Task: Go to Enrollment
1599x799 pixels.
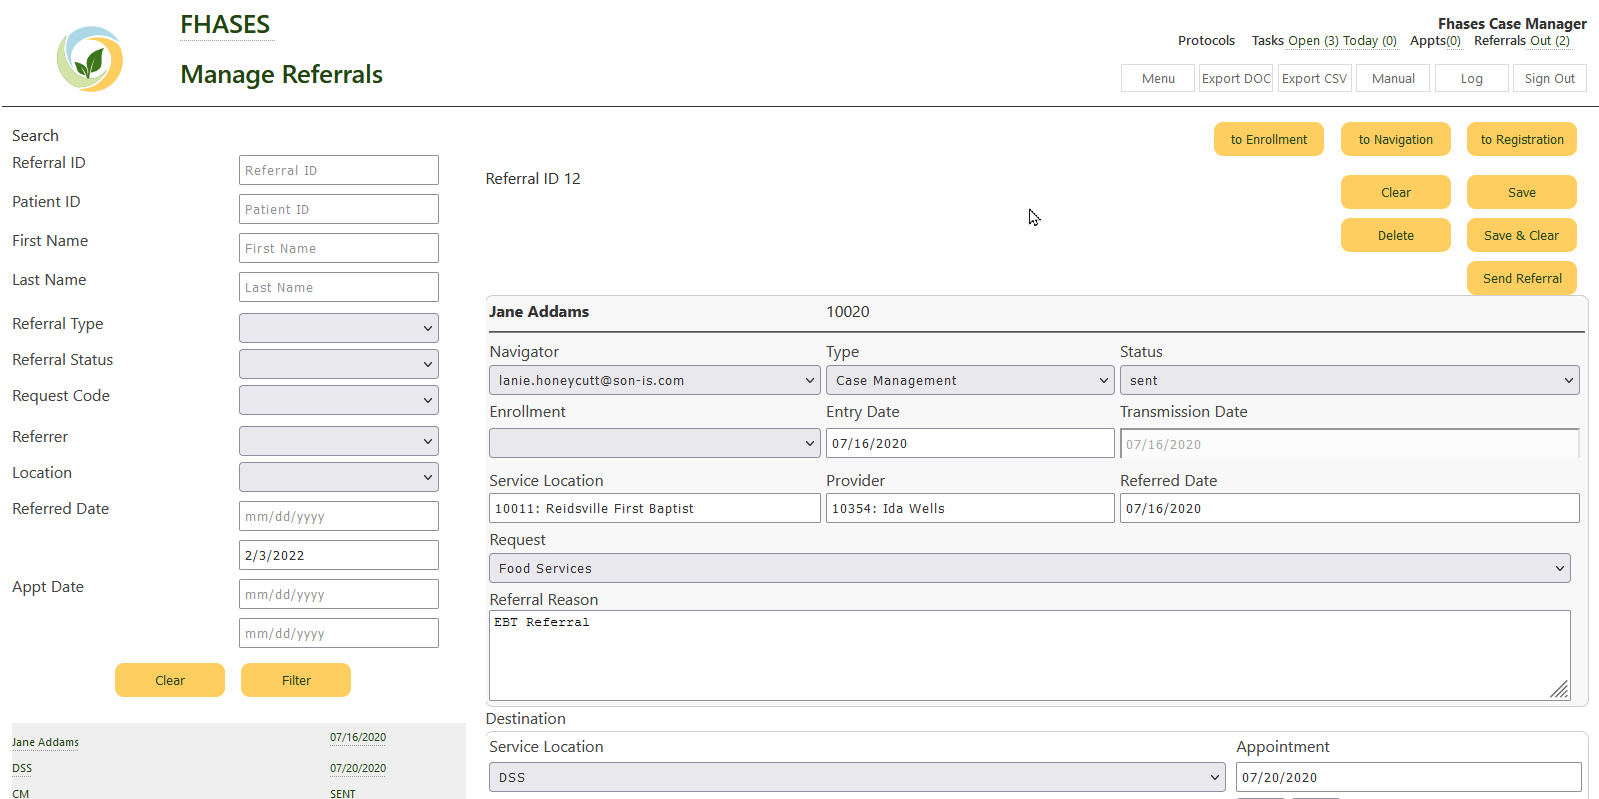Action: click(1268, 139)
